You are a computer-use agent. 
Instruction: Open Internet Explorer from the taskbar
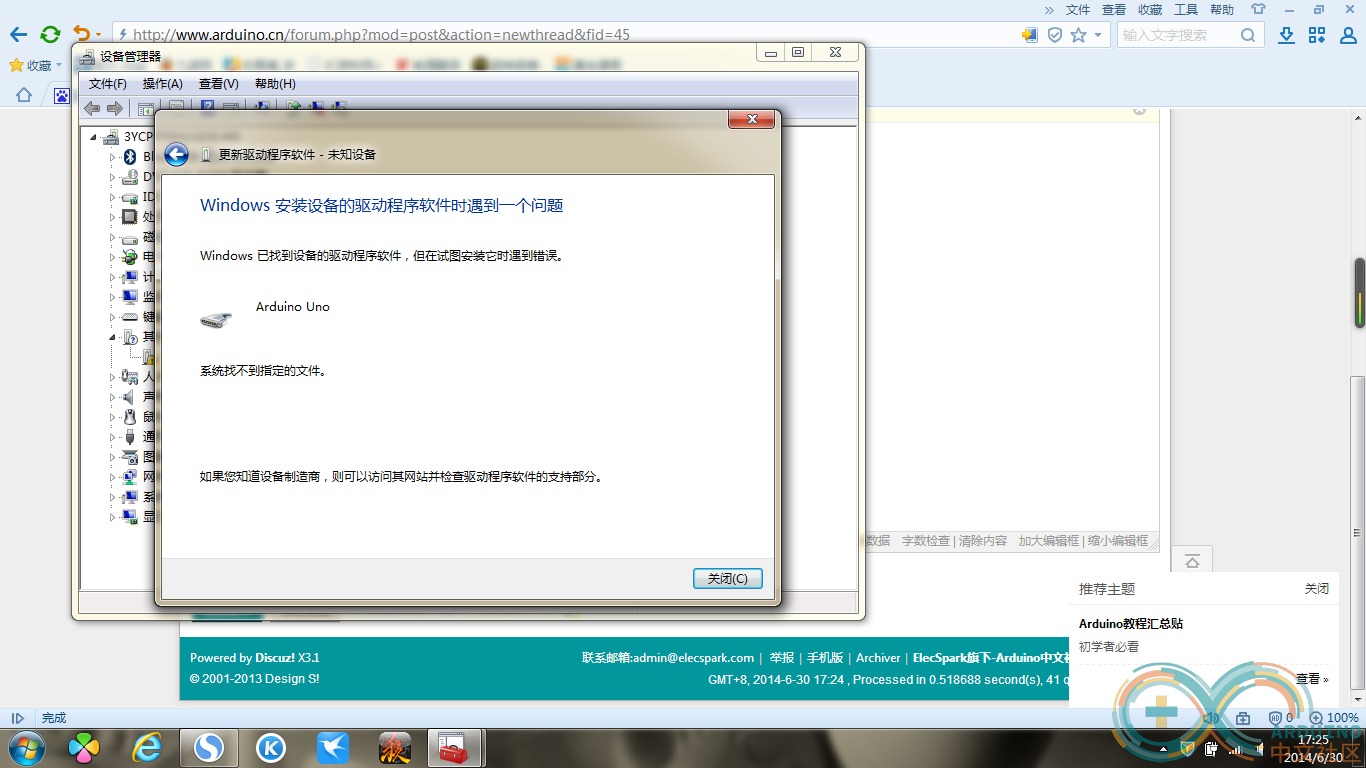(148, 747)
